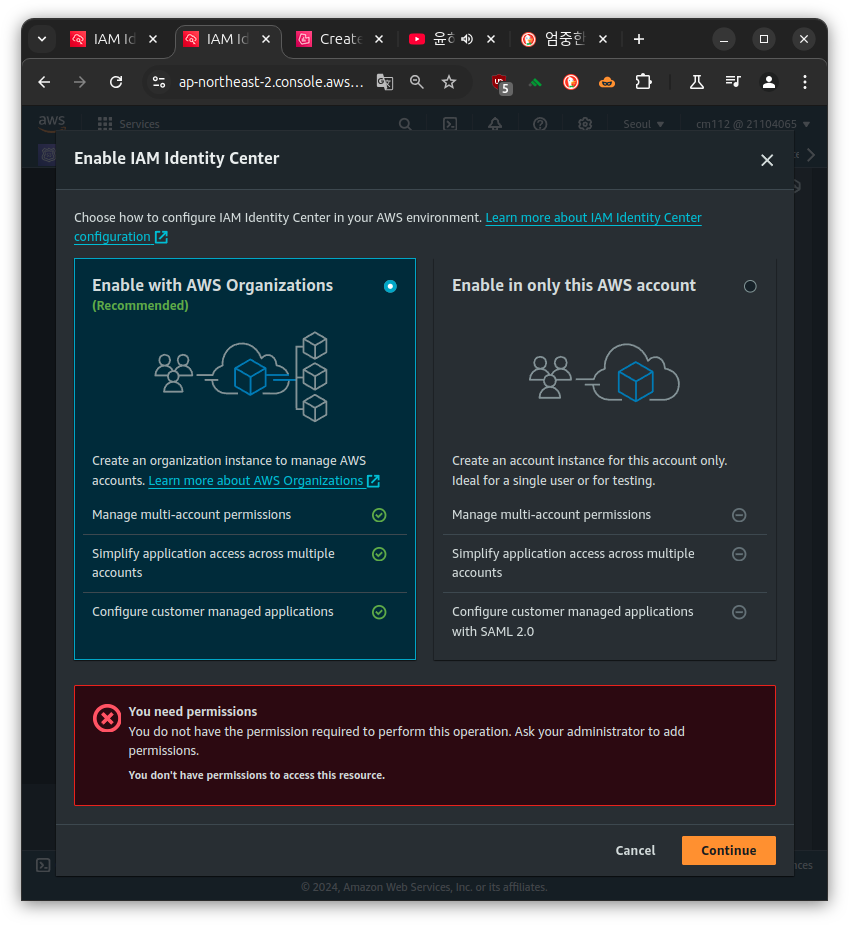Select Enable in only this AWS account radio

[x=750, y=286]
